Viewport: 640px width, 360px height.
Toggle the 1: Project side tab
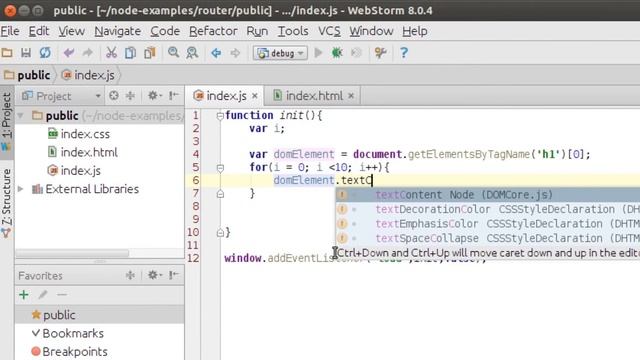tap(7, 121)
